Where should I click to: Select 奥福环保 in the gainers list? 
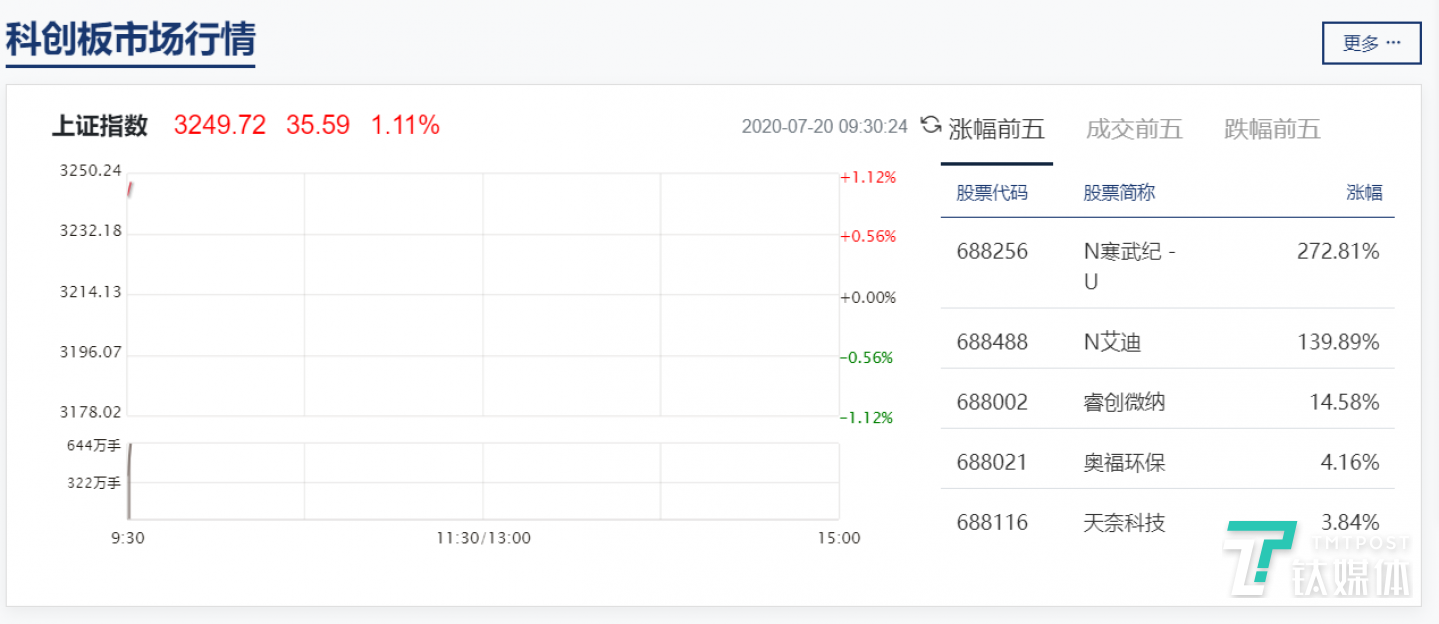tap(1124, 462)
